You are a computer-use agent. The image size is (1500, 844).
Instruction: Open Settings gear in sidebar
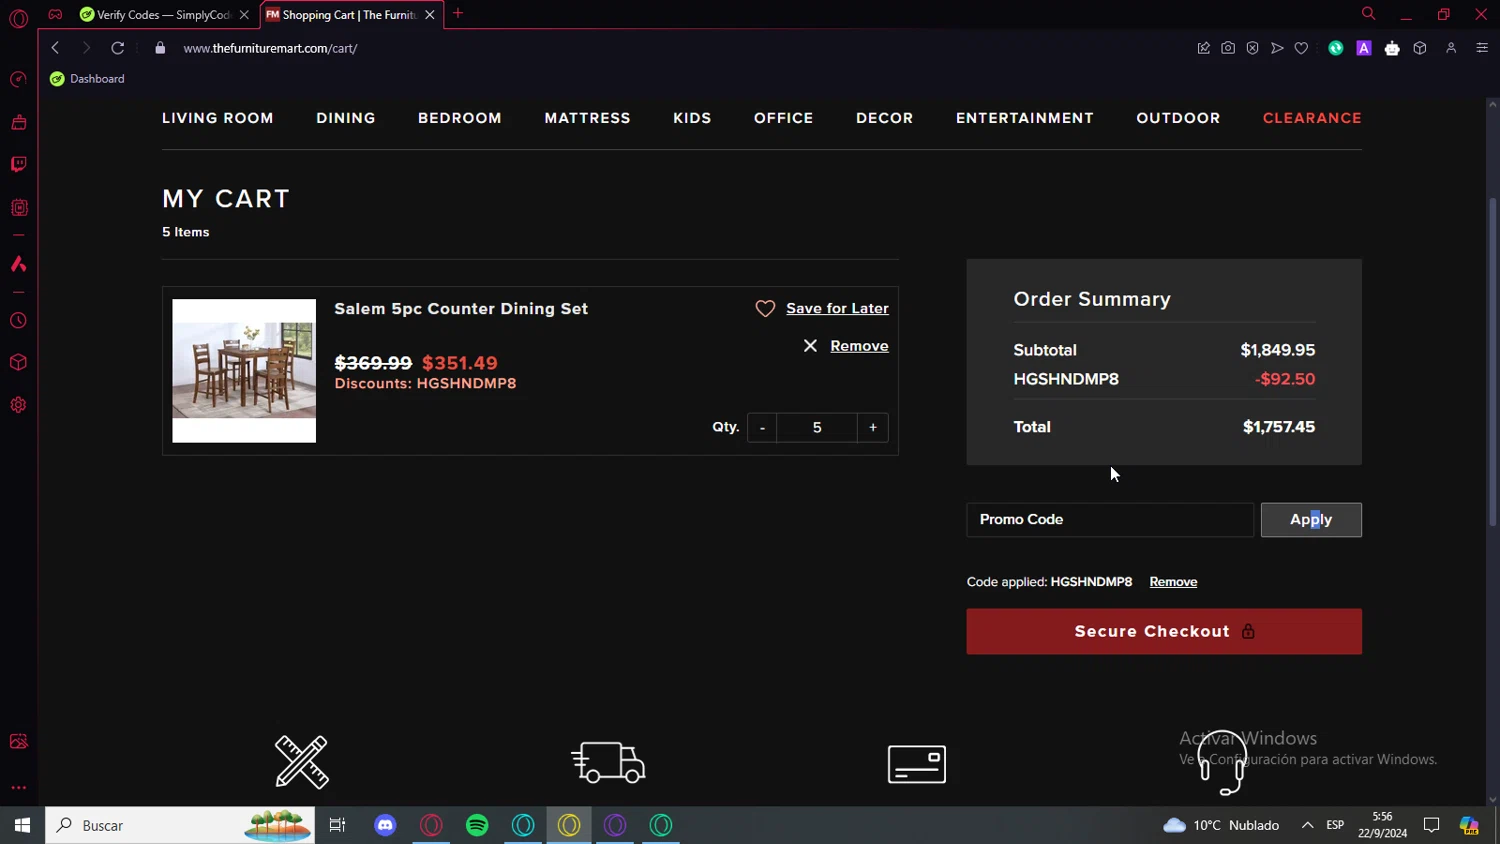pyautogui.click(x=18, y=405)
